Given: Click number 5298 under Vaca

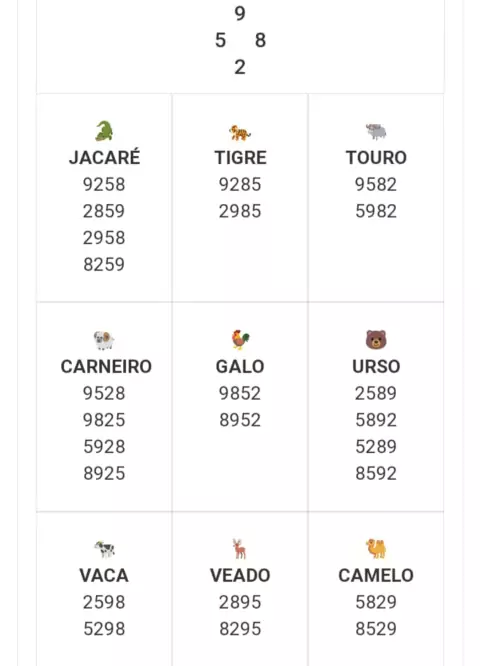Looking at the screenshot, I should [104, 629].
